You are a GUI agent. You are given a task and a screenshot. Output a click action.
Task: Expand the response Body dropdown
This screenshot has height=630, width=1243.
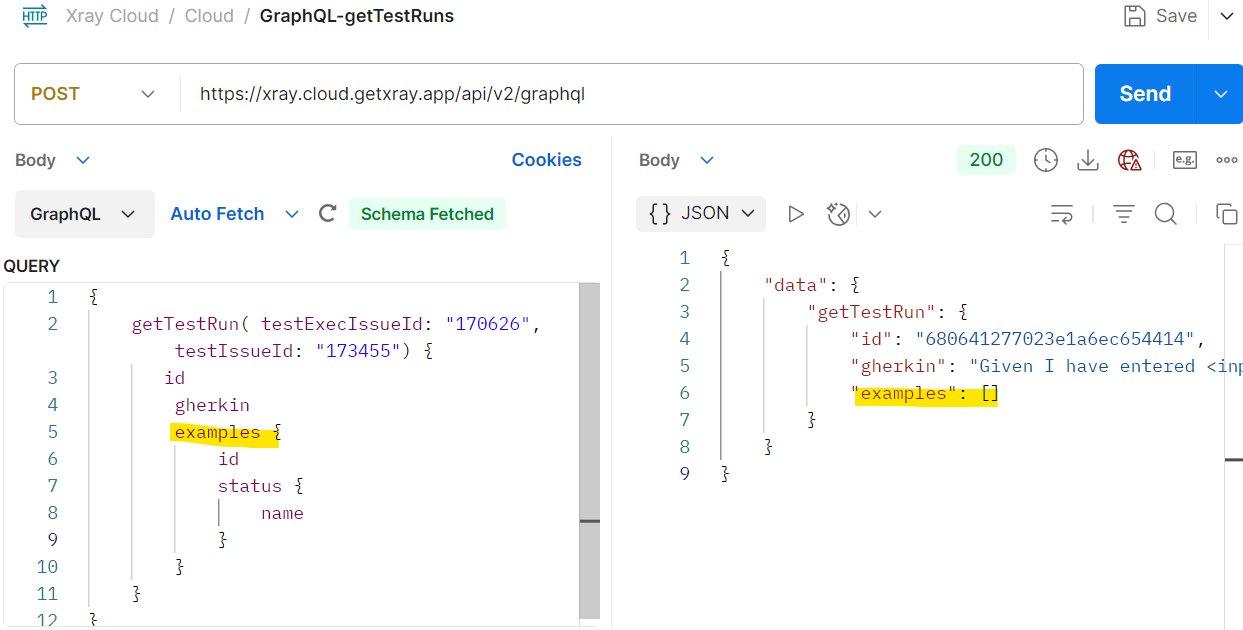click(x=677, y=160)
